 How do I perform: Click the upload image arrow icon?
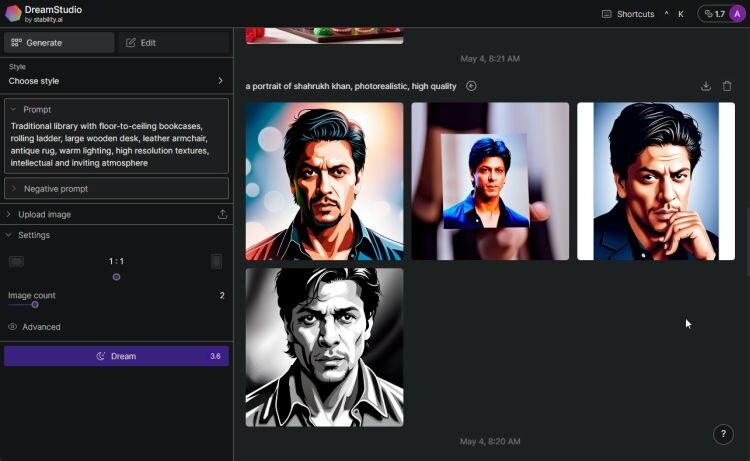(x=222, y=214)
